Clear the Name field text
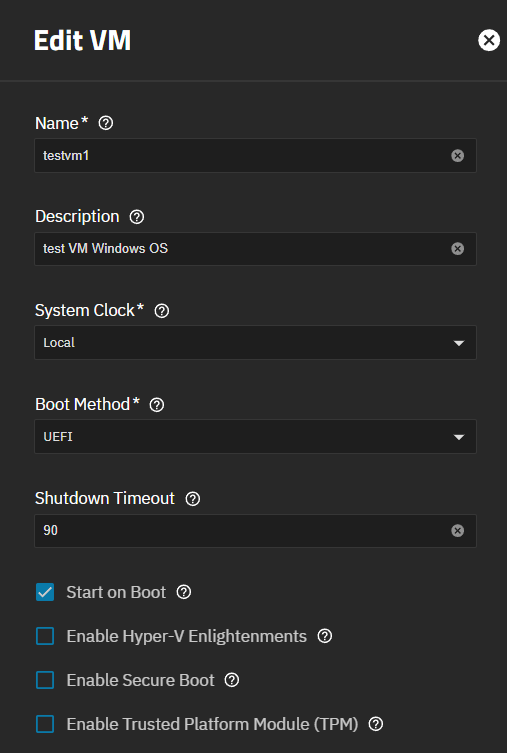 [x=458, y=156]
